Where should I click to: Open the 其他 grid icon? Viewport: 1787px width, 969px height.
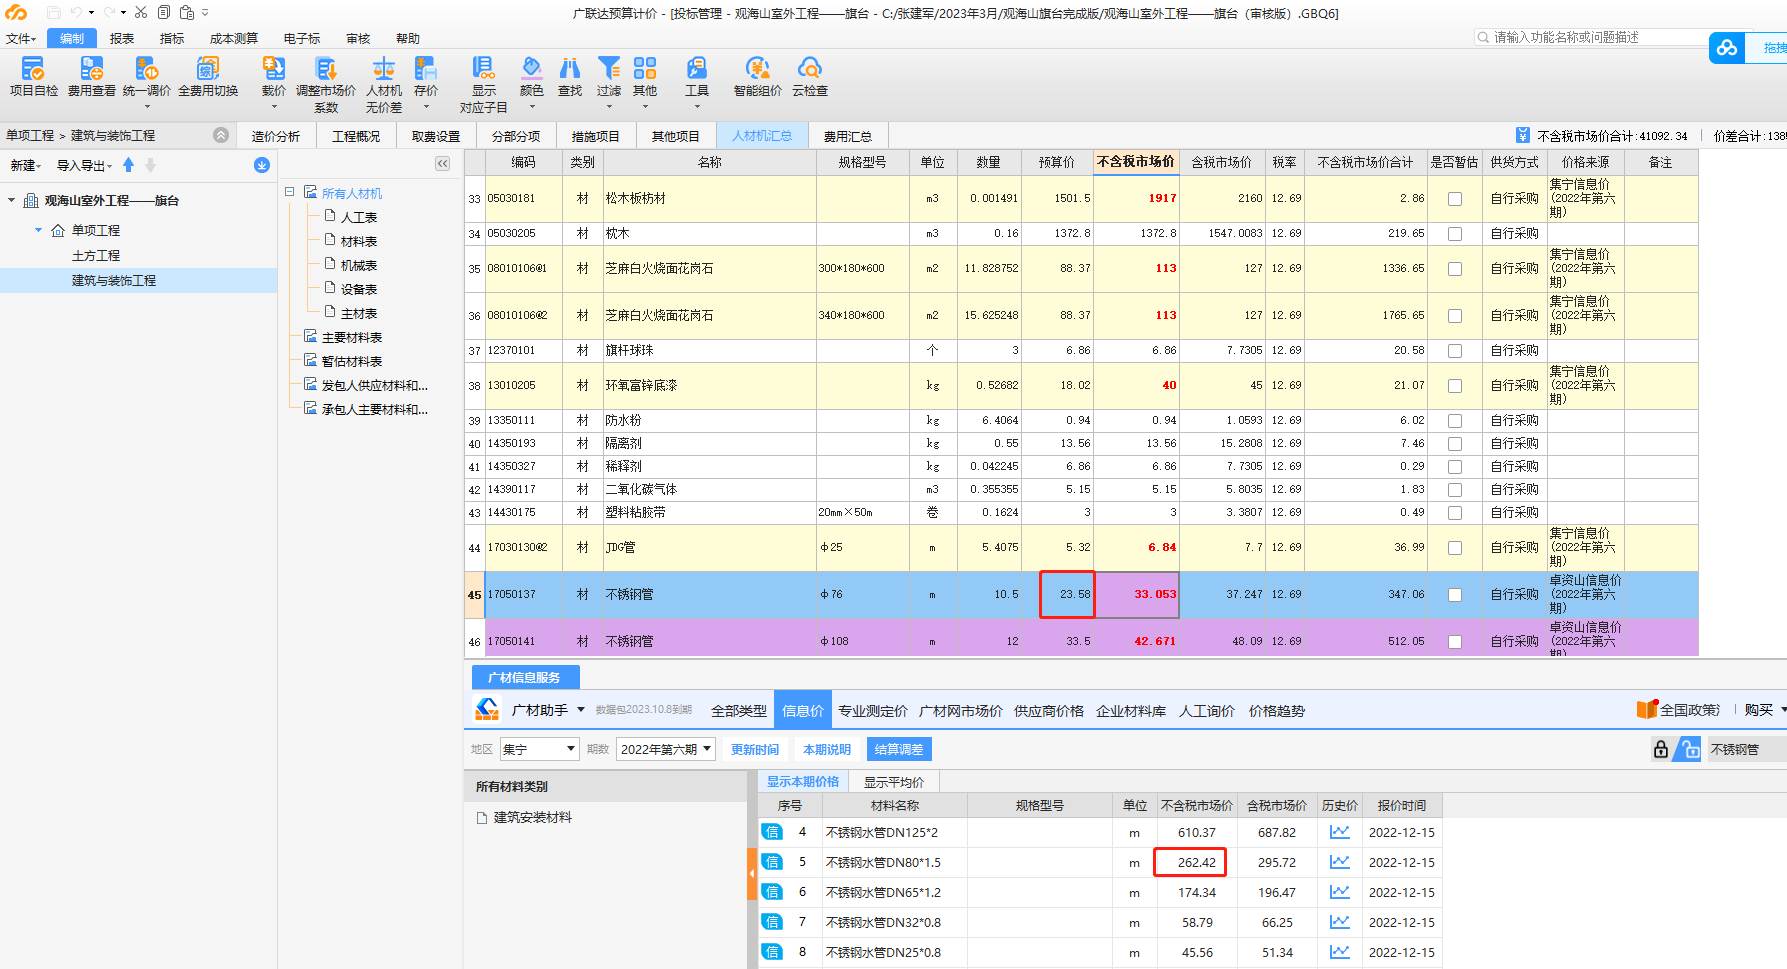pos(645,69)
